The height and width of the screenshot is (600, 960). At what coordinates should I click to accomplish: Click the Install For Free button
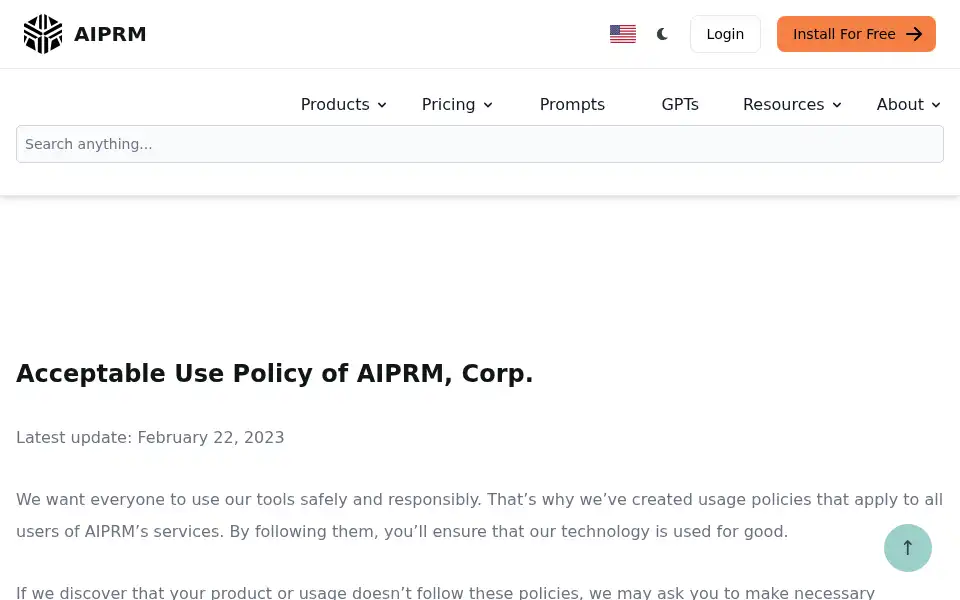click(x=856, y=34)
